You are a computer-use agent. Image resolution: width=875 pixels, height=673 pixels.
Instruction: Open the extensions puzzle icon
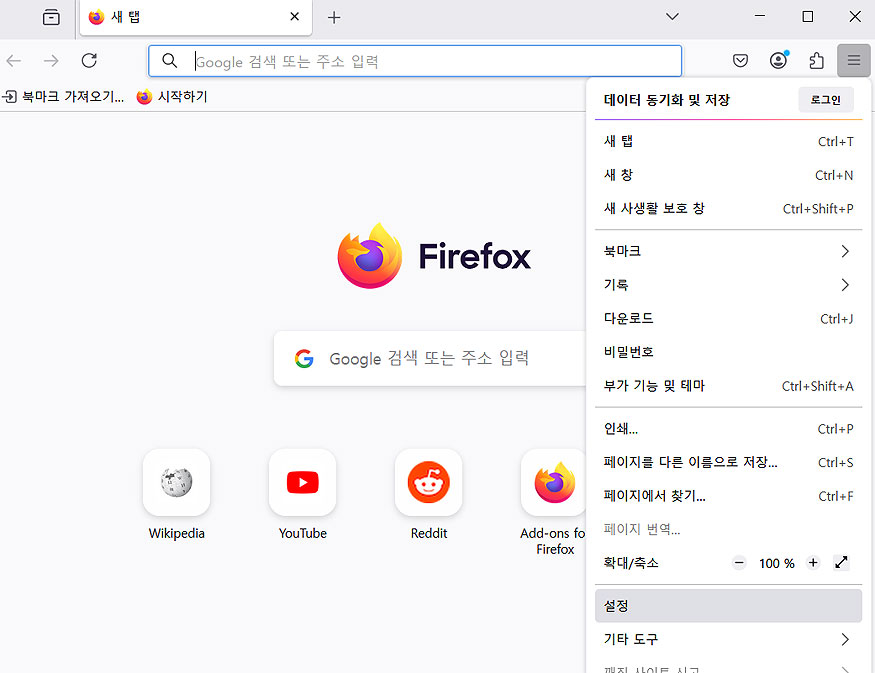click(x=816, y=60)
